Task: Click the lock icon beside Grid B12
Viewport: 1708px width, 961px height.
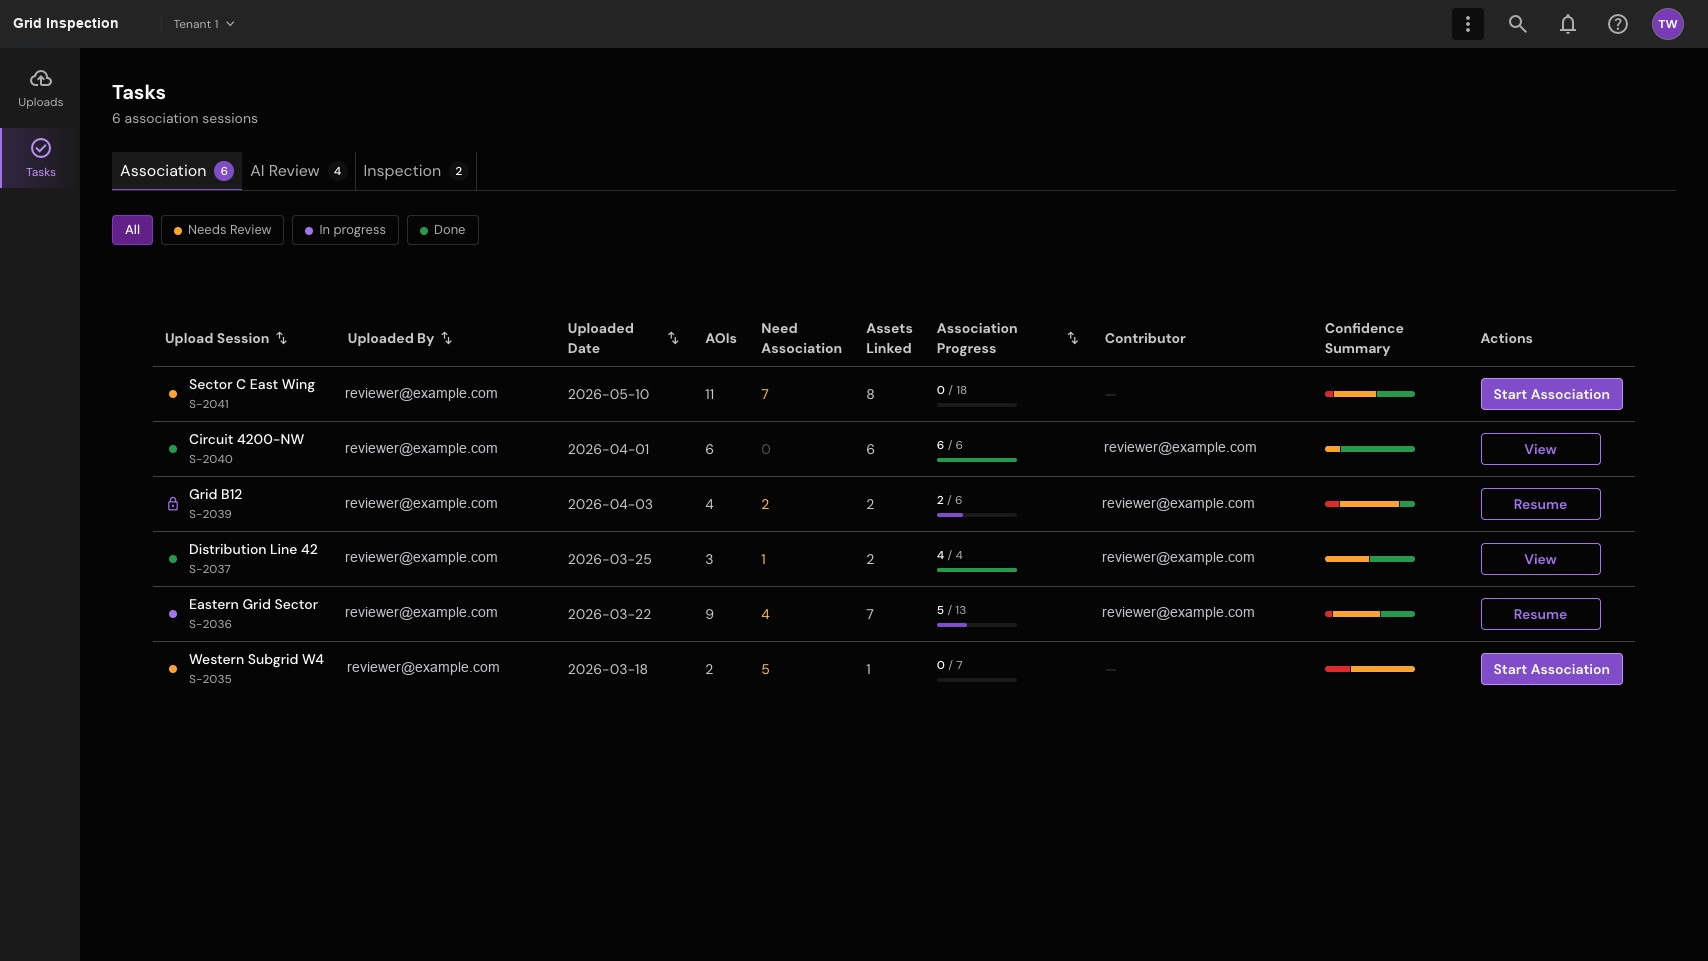Action: (173, 504)
